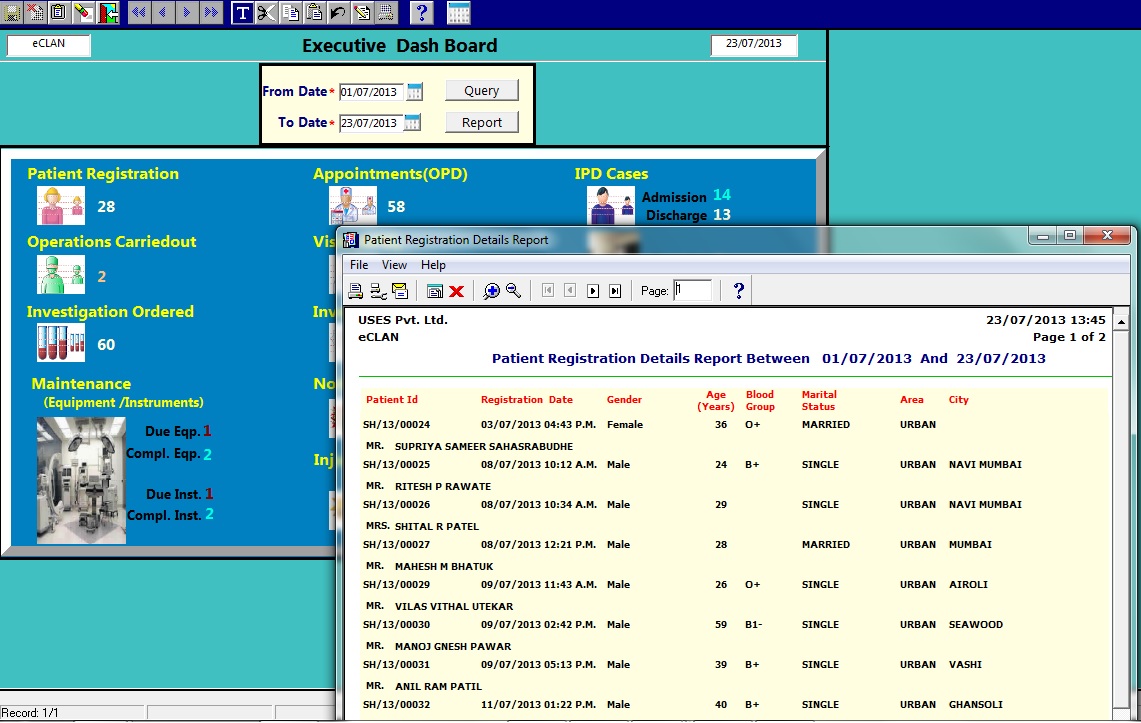Open the From Date calendar picker
Screen dimensions: 1141x723
414,92
